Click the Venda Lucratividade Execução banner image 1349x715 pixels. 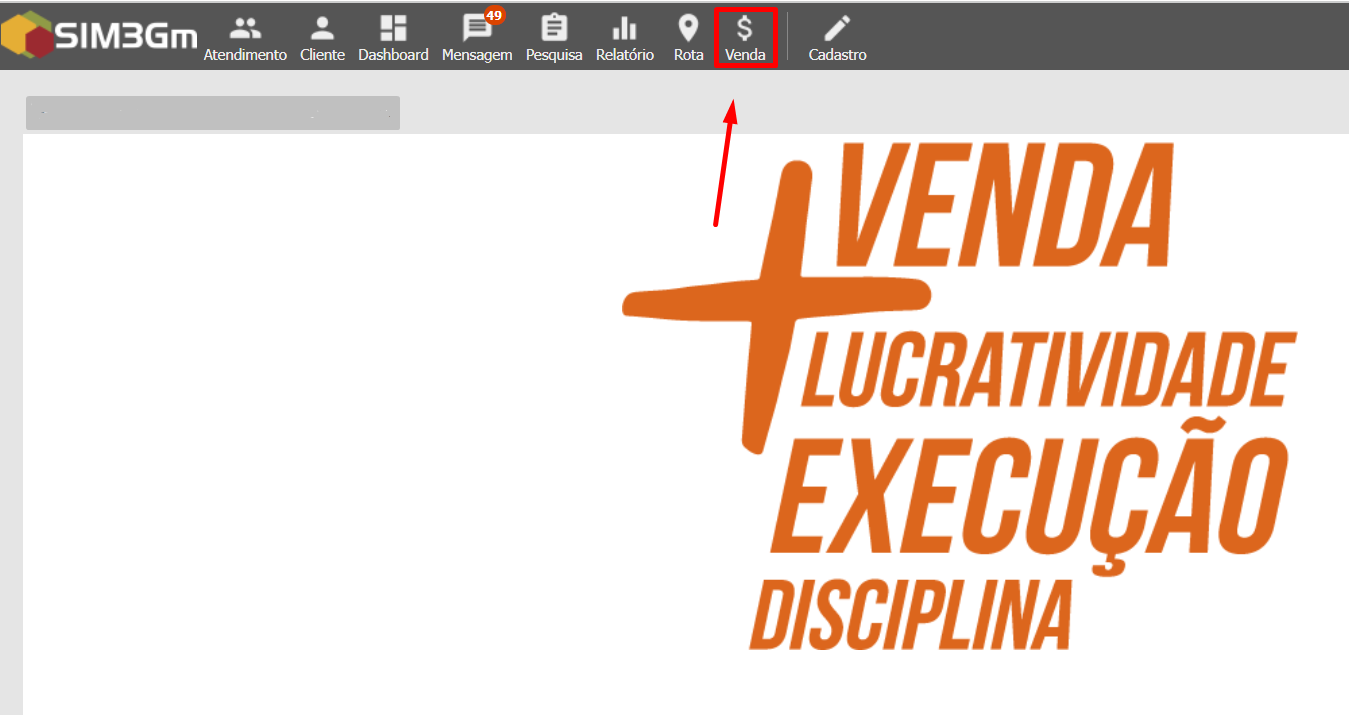960,396
